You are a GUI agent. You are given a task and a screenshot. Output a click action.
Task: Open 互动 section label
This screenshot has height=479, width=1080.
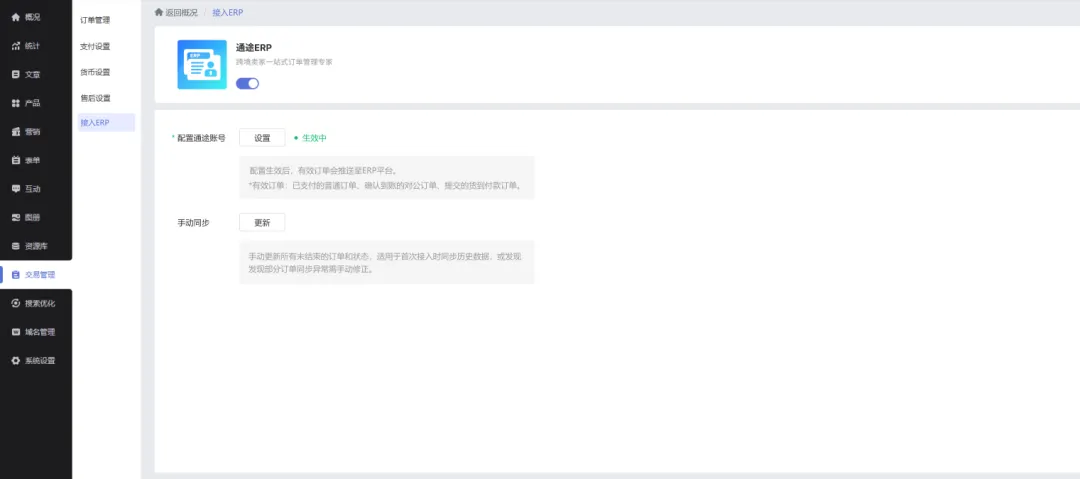pos(32,189)
